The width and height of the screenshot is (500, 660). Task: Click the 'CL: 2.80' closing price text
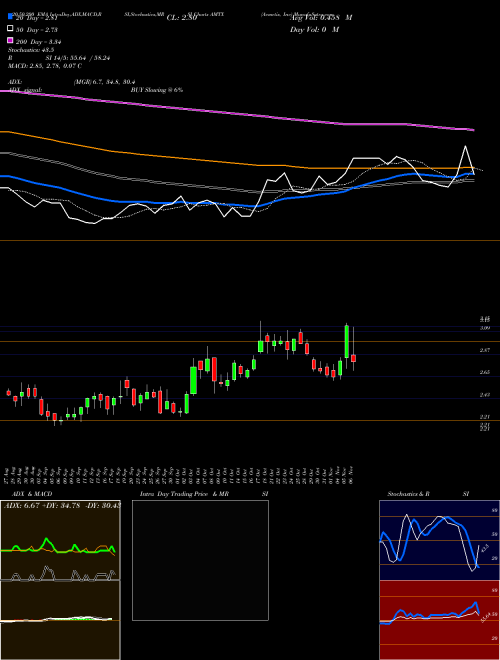click(x=182, y=18)
